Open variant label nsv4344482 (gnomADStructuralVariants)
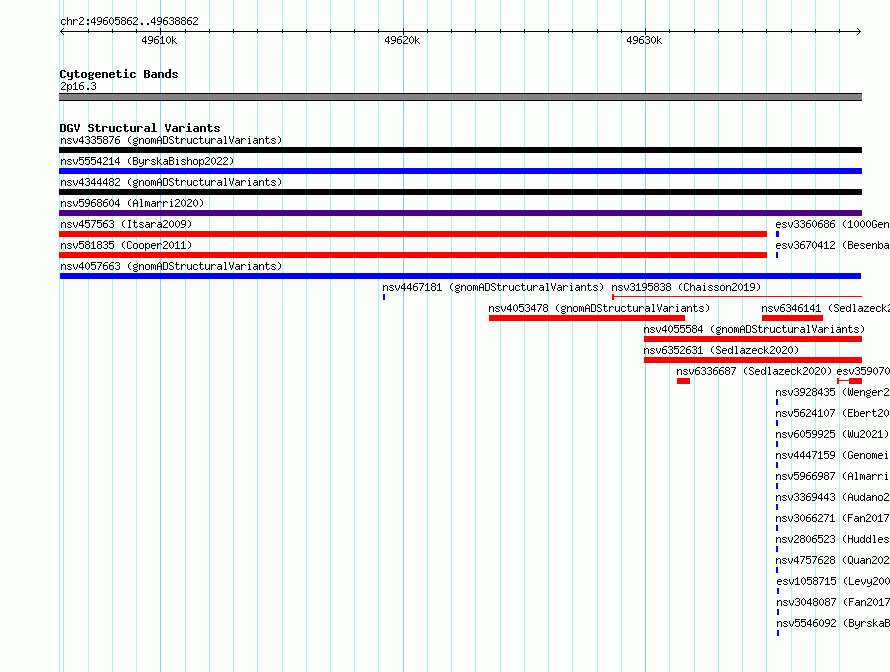 click(171, 182)
